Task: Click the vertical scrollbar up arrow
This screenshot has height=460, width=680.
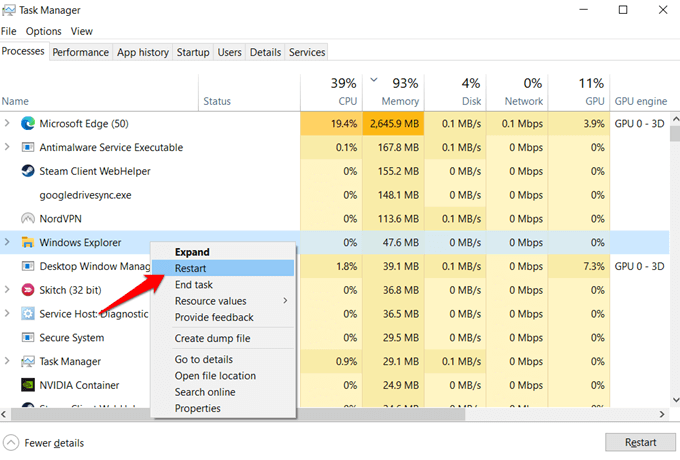Action: tap(675, 118)
